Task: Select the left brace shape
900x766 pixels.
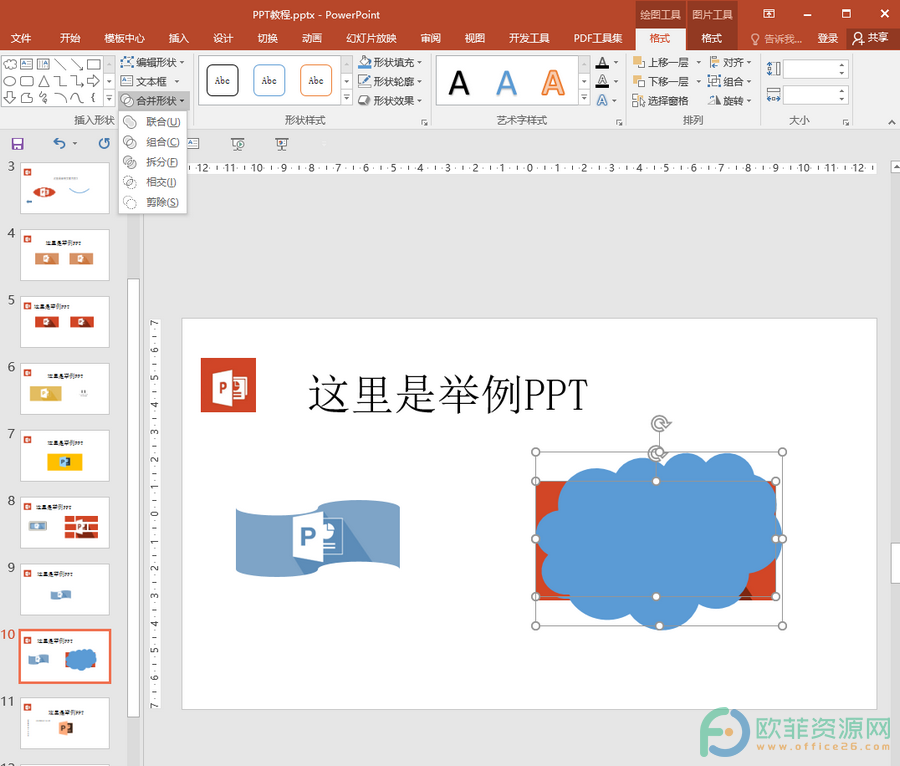Action: click(x=94, y=98)
